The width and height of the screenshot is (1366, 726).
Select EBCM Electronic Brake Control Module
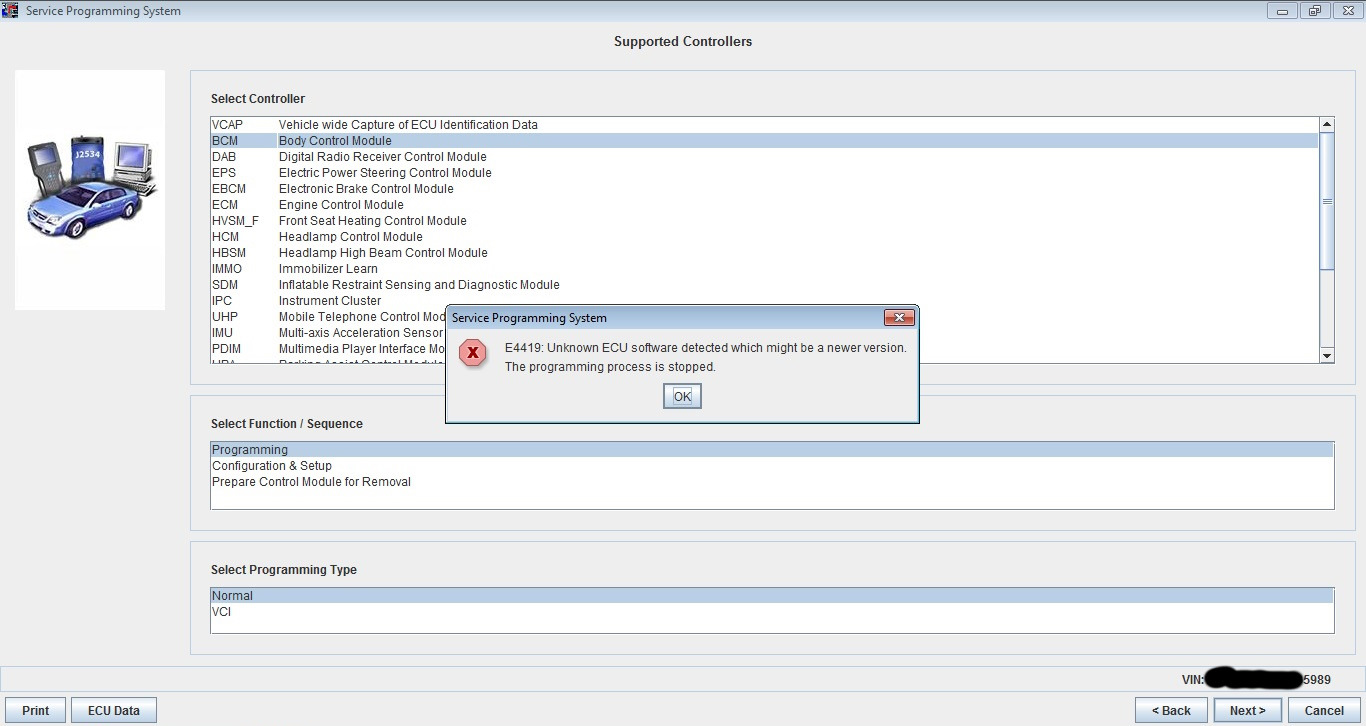[764, 189]
